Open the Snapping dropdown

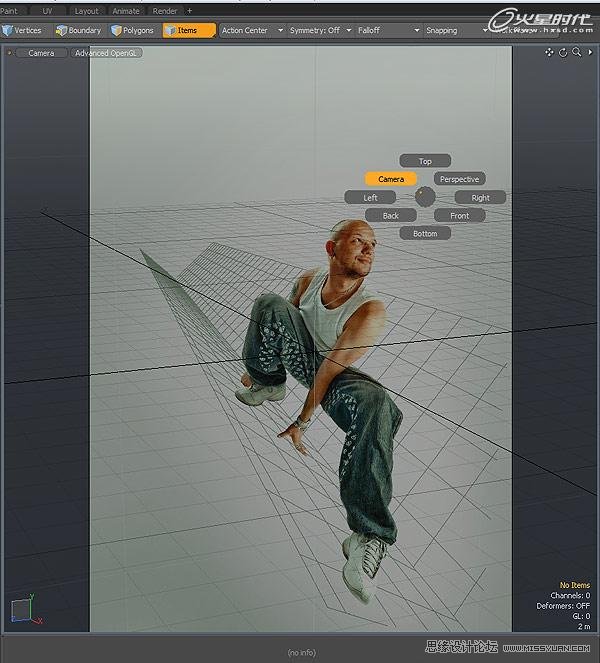(x=456, y=30)
